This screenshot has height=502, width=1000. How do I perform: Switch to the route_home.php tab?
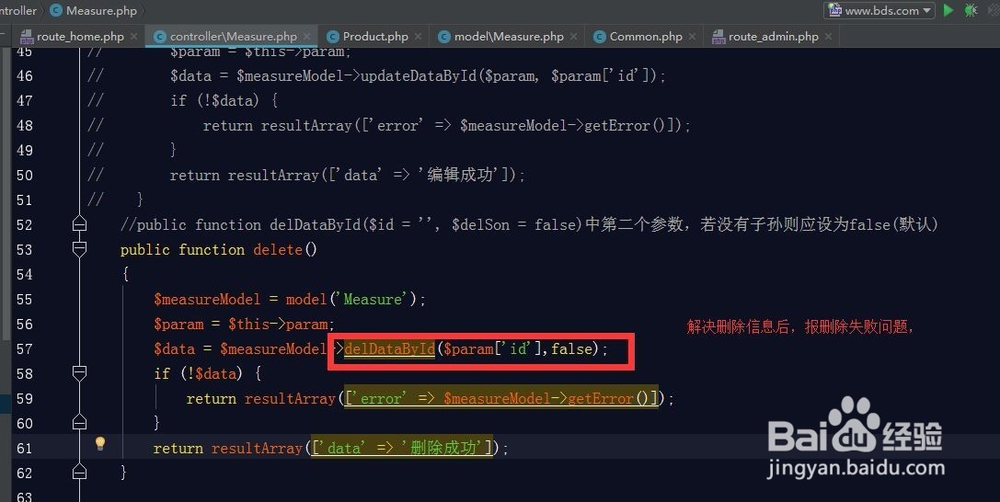pyautogui.click(x=79, y=36)
